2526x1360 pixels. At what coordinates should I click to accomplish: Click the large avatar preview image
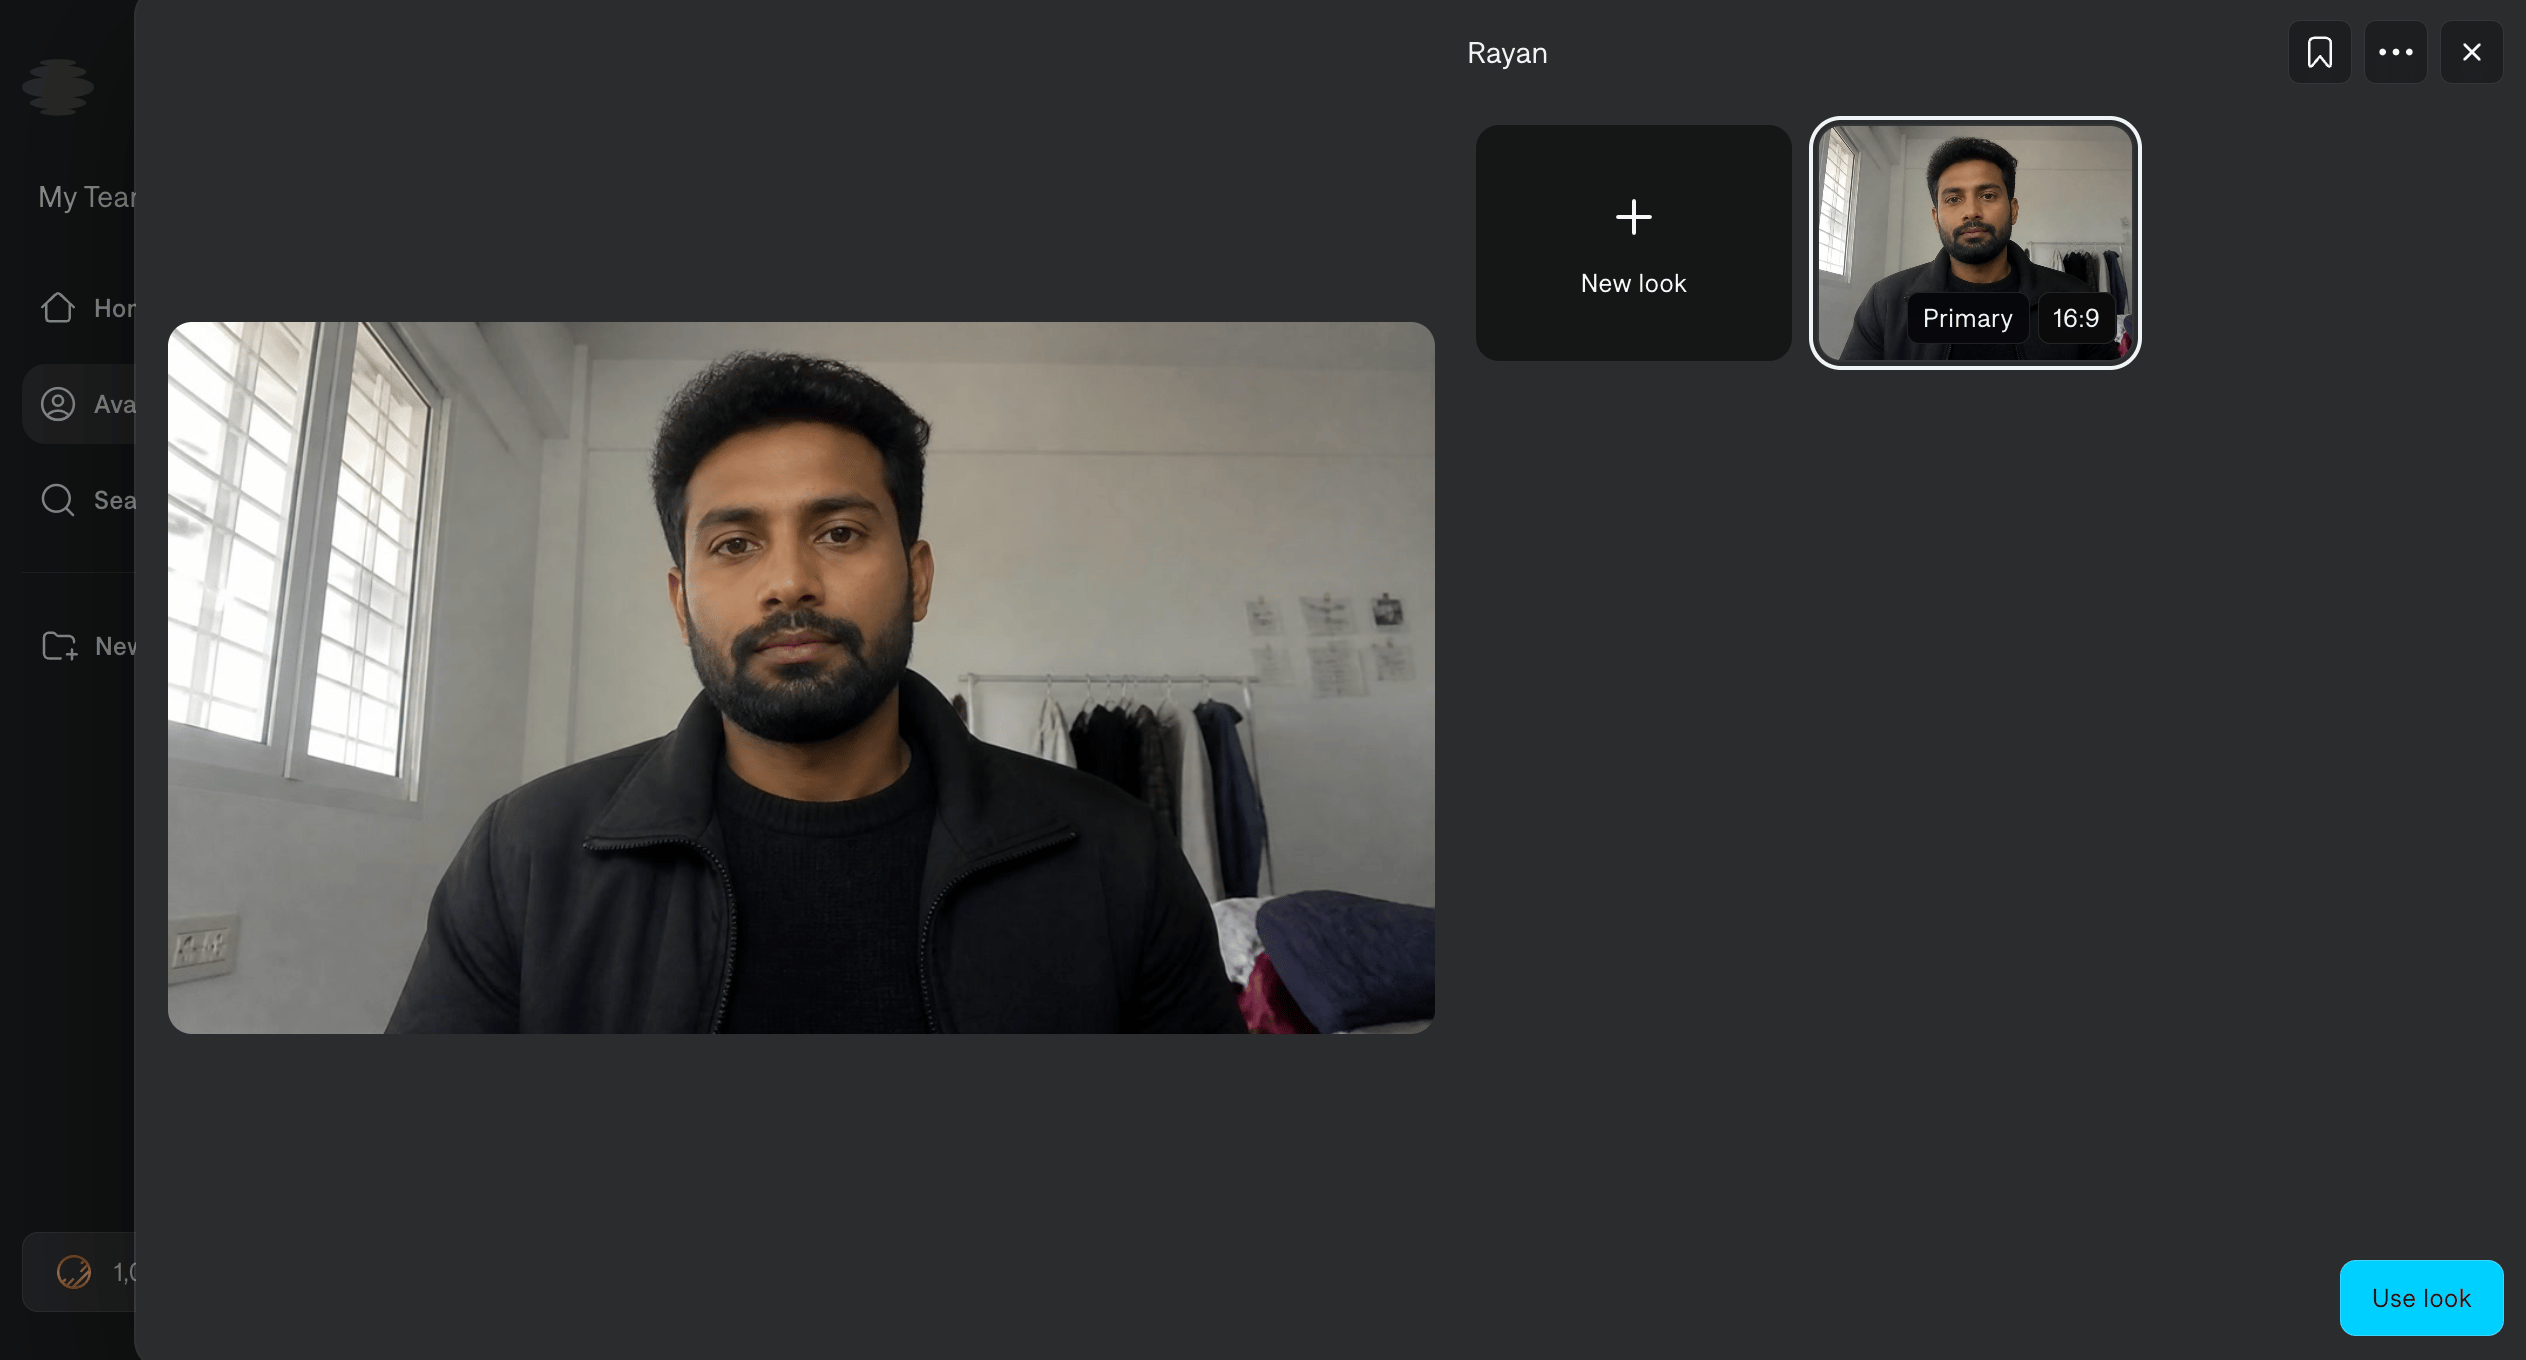click(x=801, y=677)
